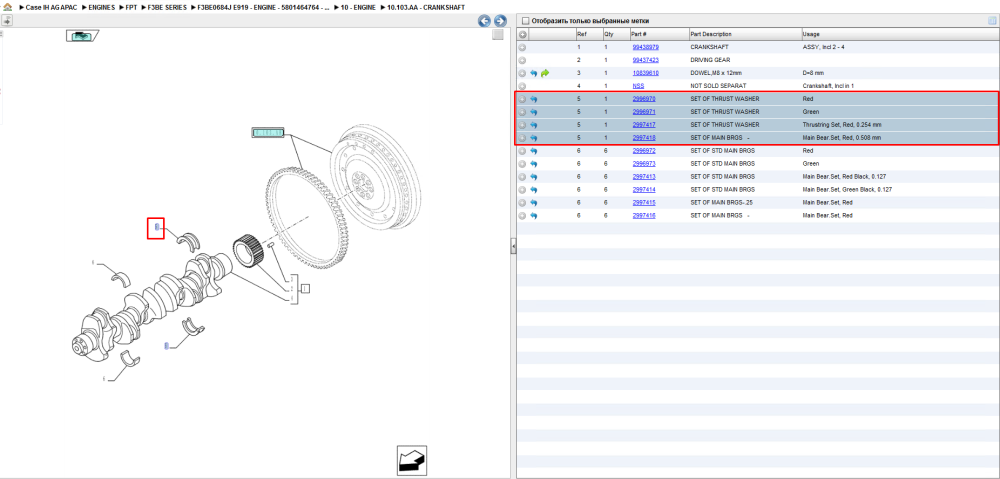Click the plus icon in the NSS row

pos(522,86)
